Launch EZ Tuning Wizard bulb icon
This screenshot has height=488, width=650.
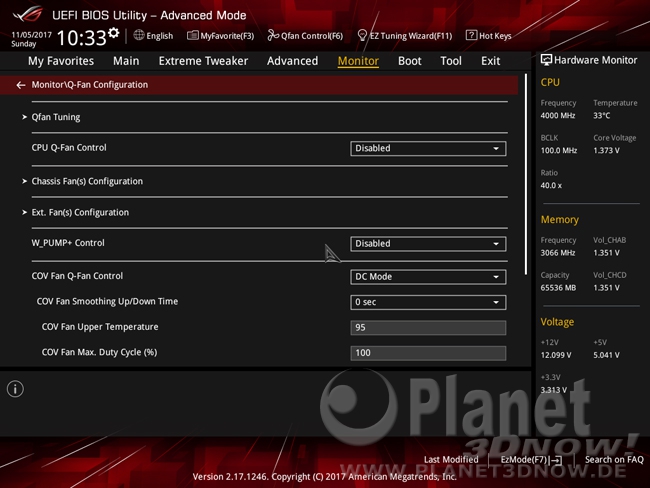click(x=362, y=36)
